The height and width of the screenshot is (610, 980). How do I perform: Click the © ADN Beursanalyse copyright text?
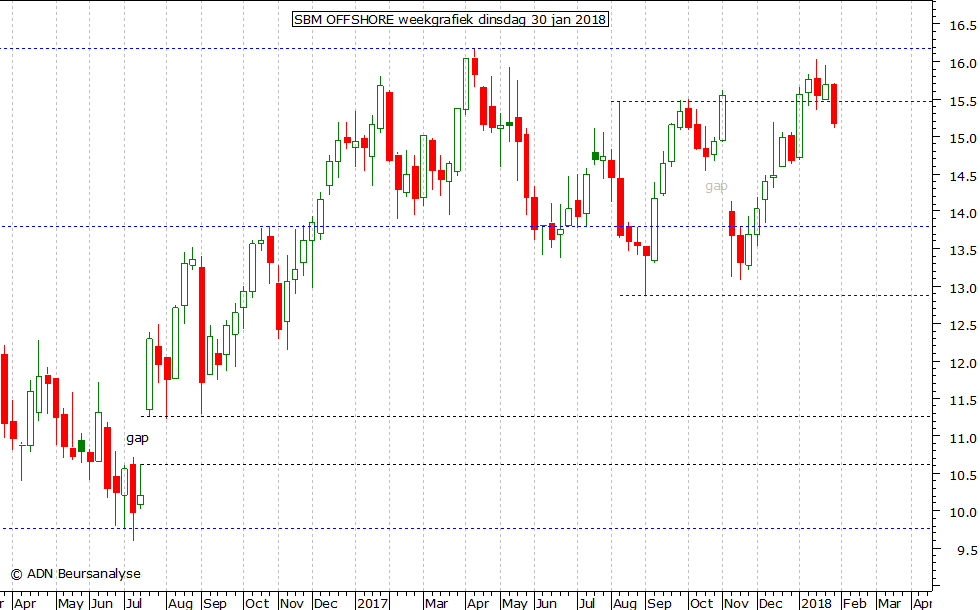click(76, 574)
